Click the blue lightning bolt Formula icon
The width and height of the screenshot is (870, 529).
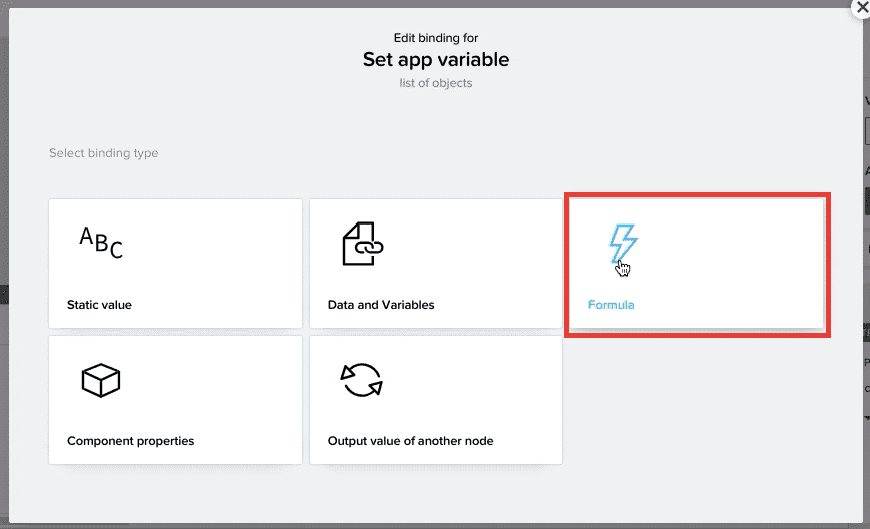[x=623, y=244]
